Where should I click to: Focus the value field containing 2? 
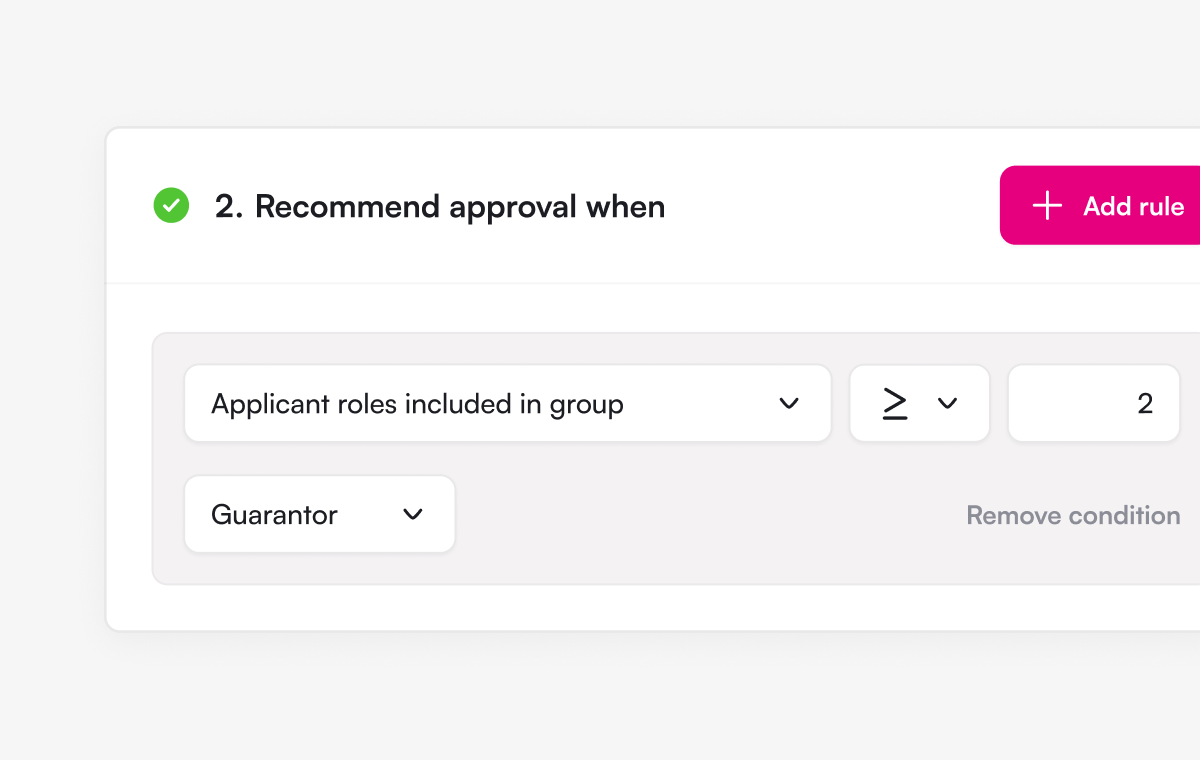1094,403
